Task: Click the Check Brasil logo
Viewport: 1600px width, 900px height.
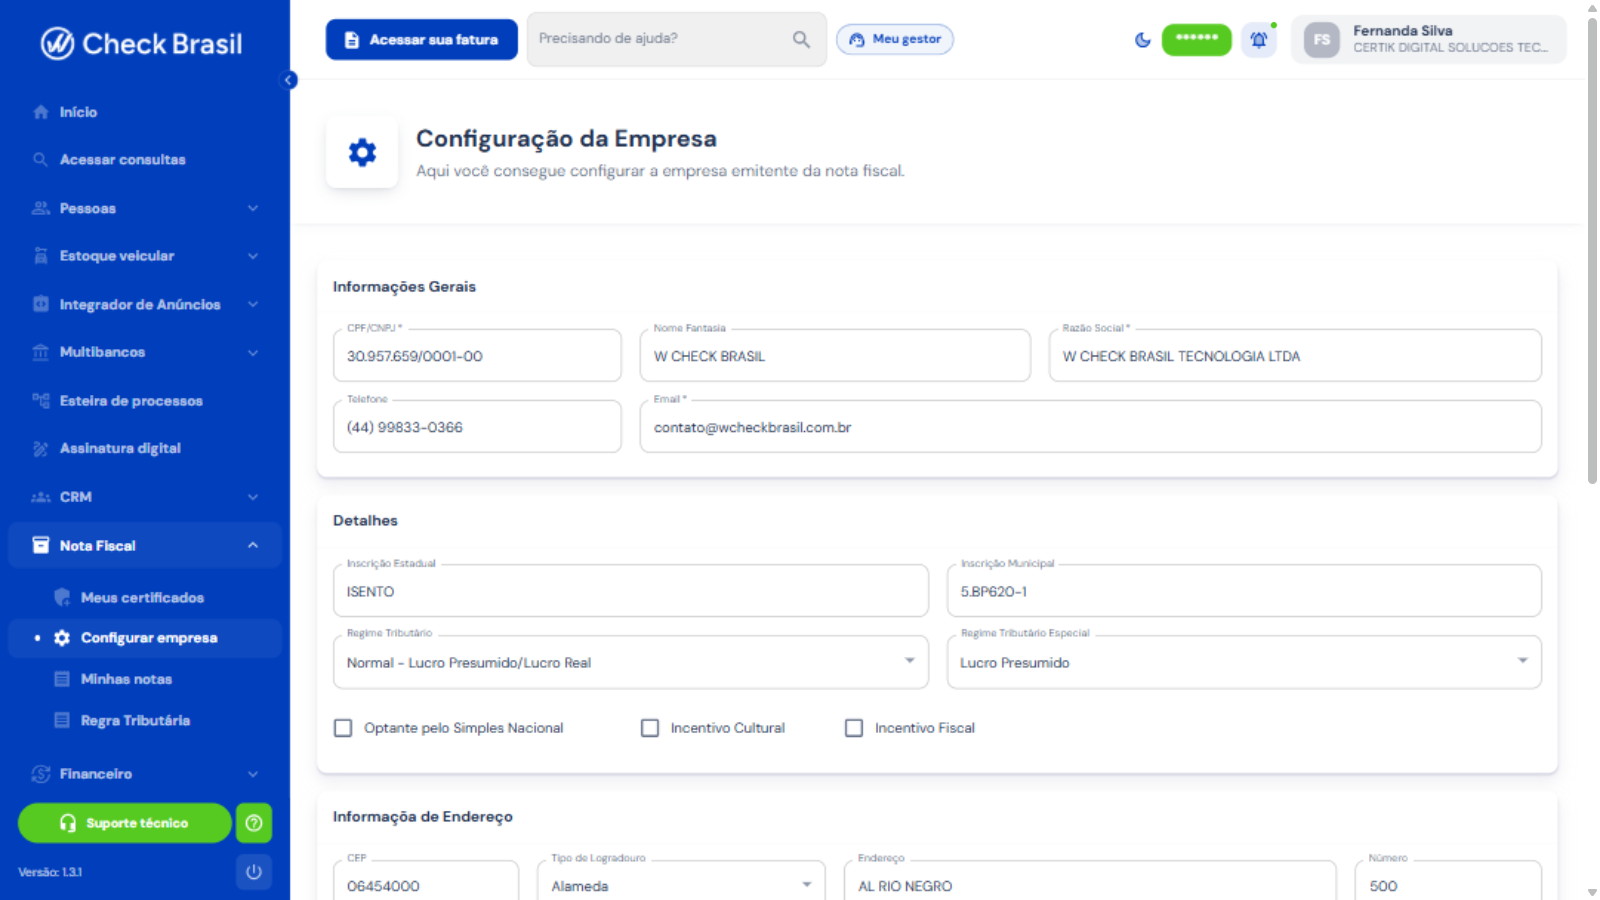Action: (142, 44)
